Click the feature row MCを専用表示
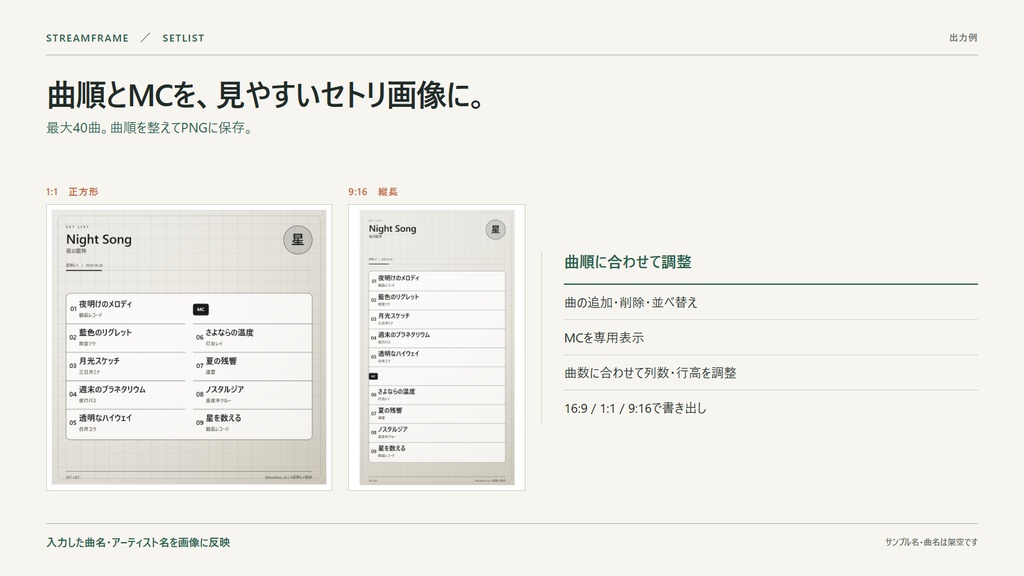The width and height of the screenshot is (1024, 576). tap(771, 338)
